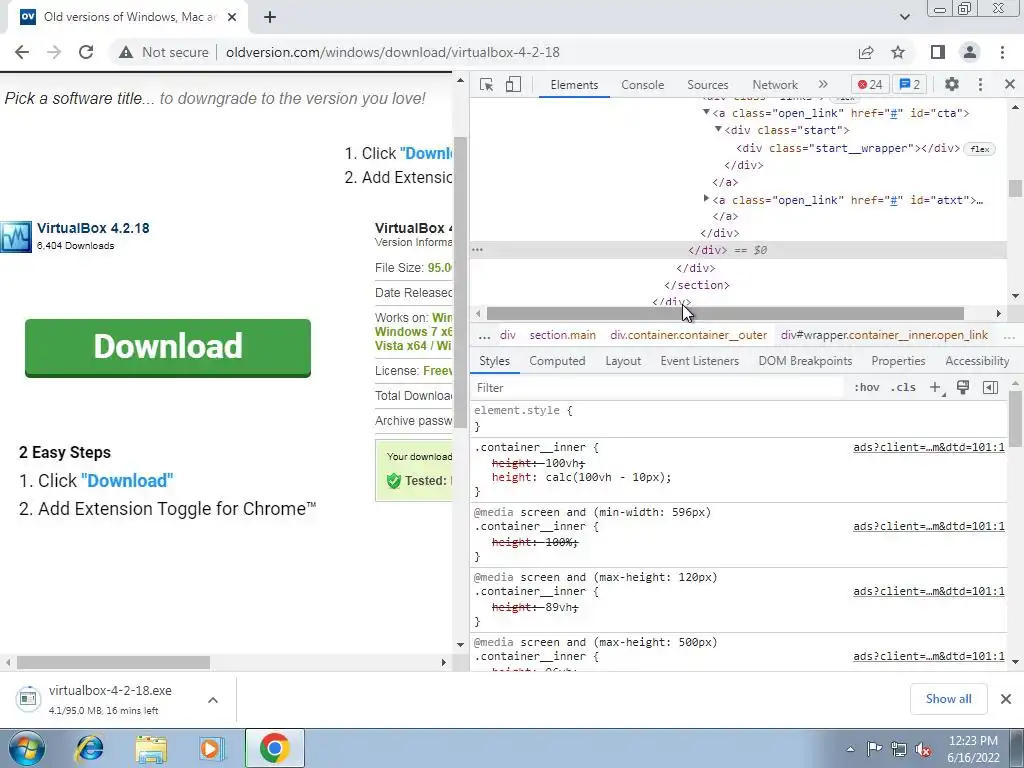Open the tab search dropdown arrow
This screenshot has height=768, width=1024.
click(904, 17)
